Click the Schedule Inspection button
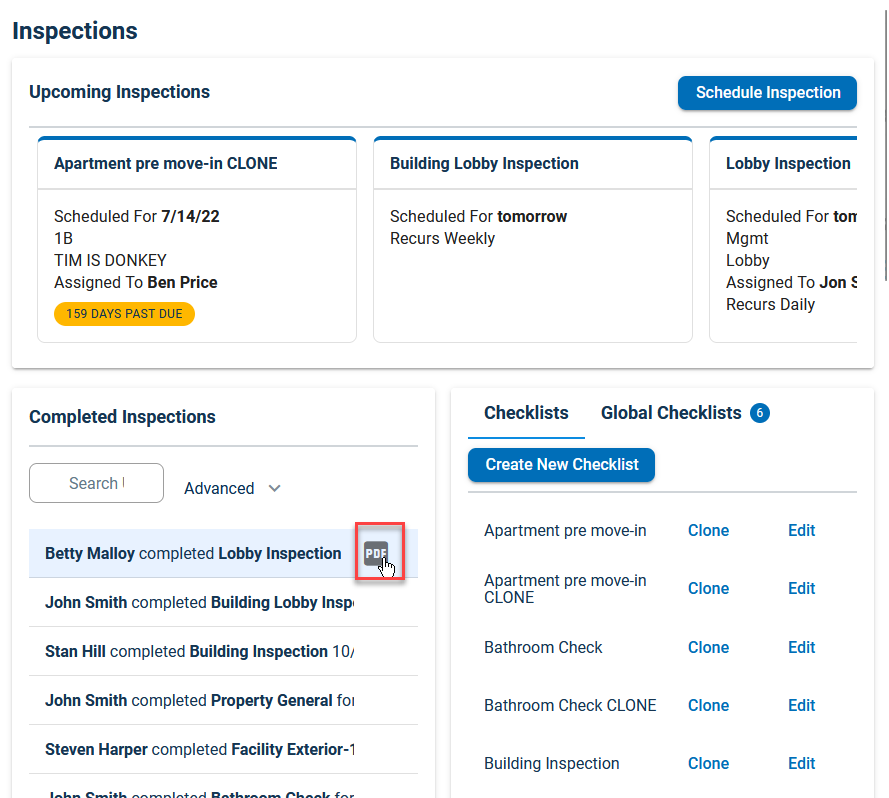 point(767,92)
